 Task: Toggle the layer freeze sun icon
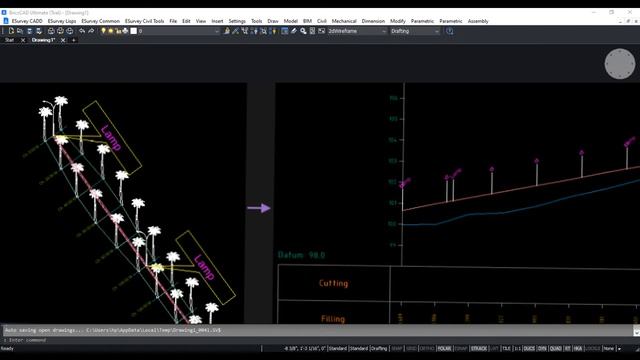coord(111,31)
